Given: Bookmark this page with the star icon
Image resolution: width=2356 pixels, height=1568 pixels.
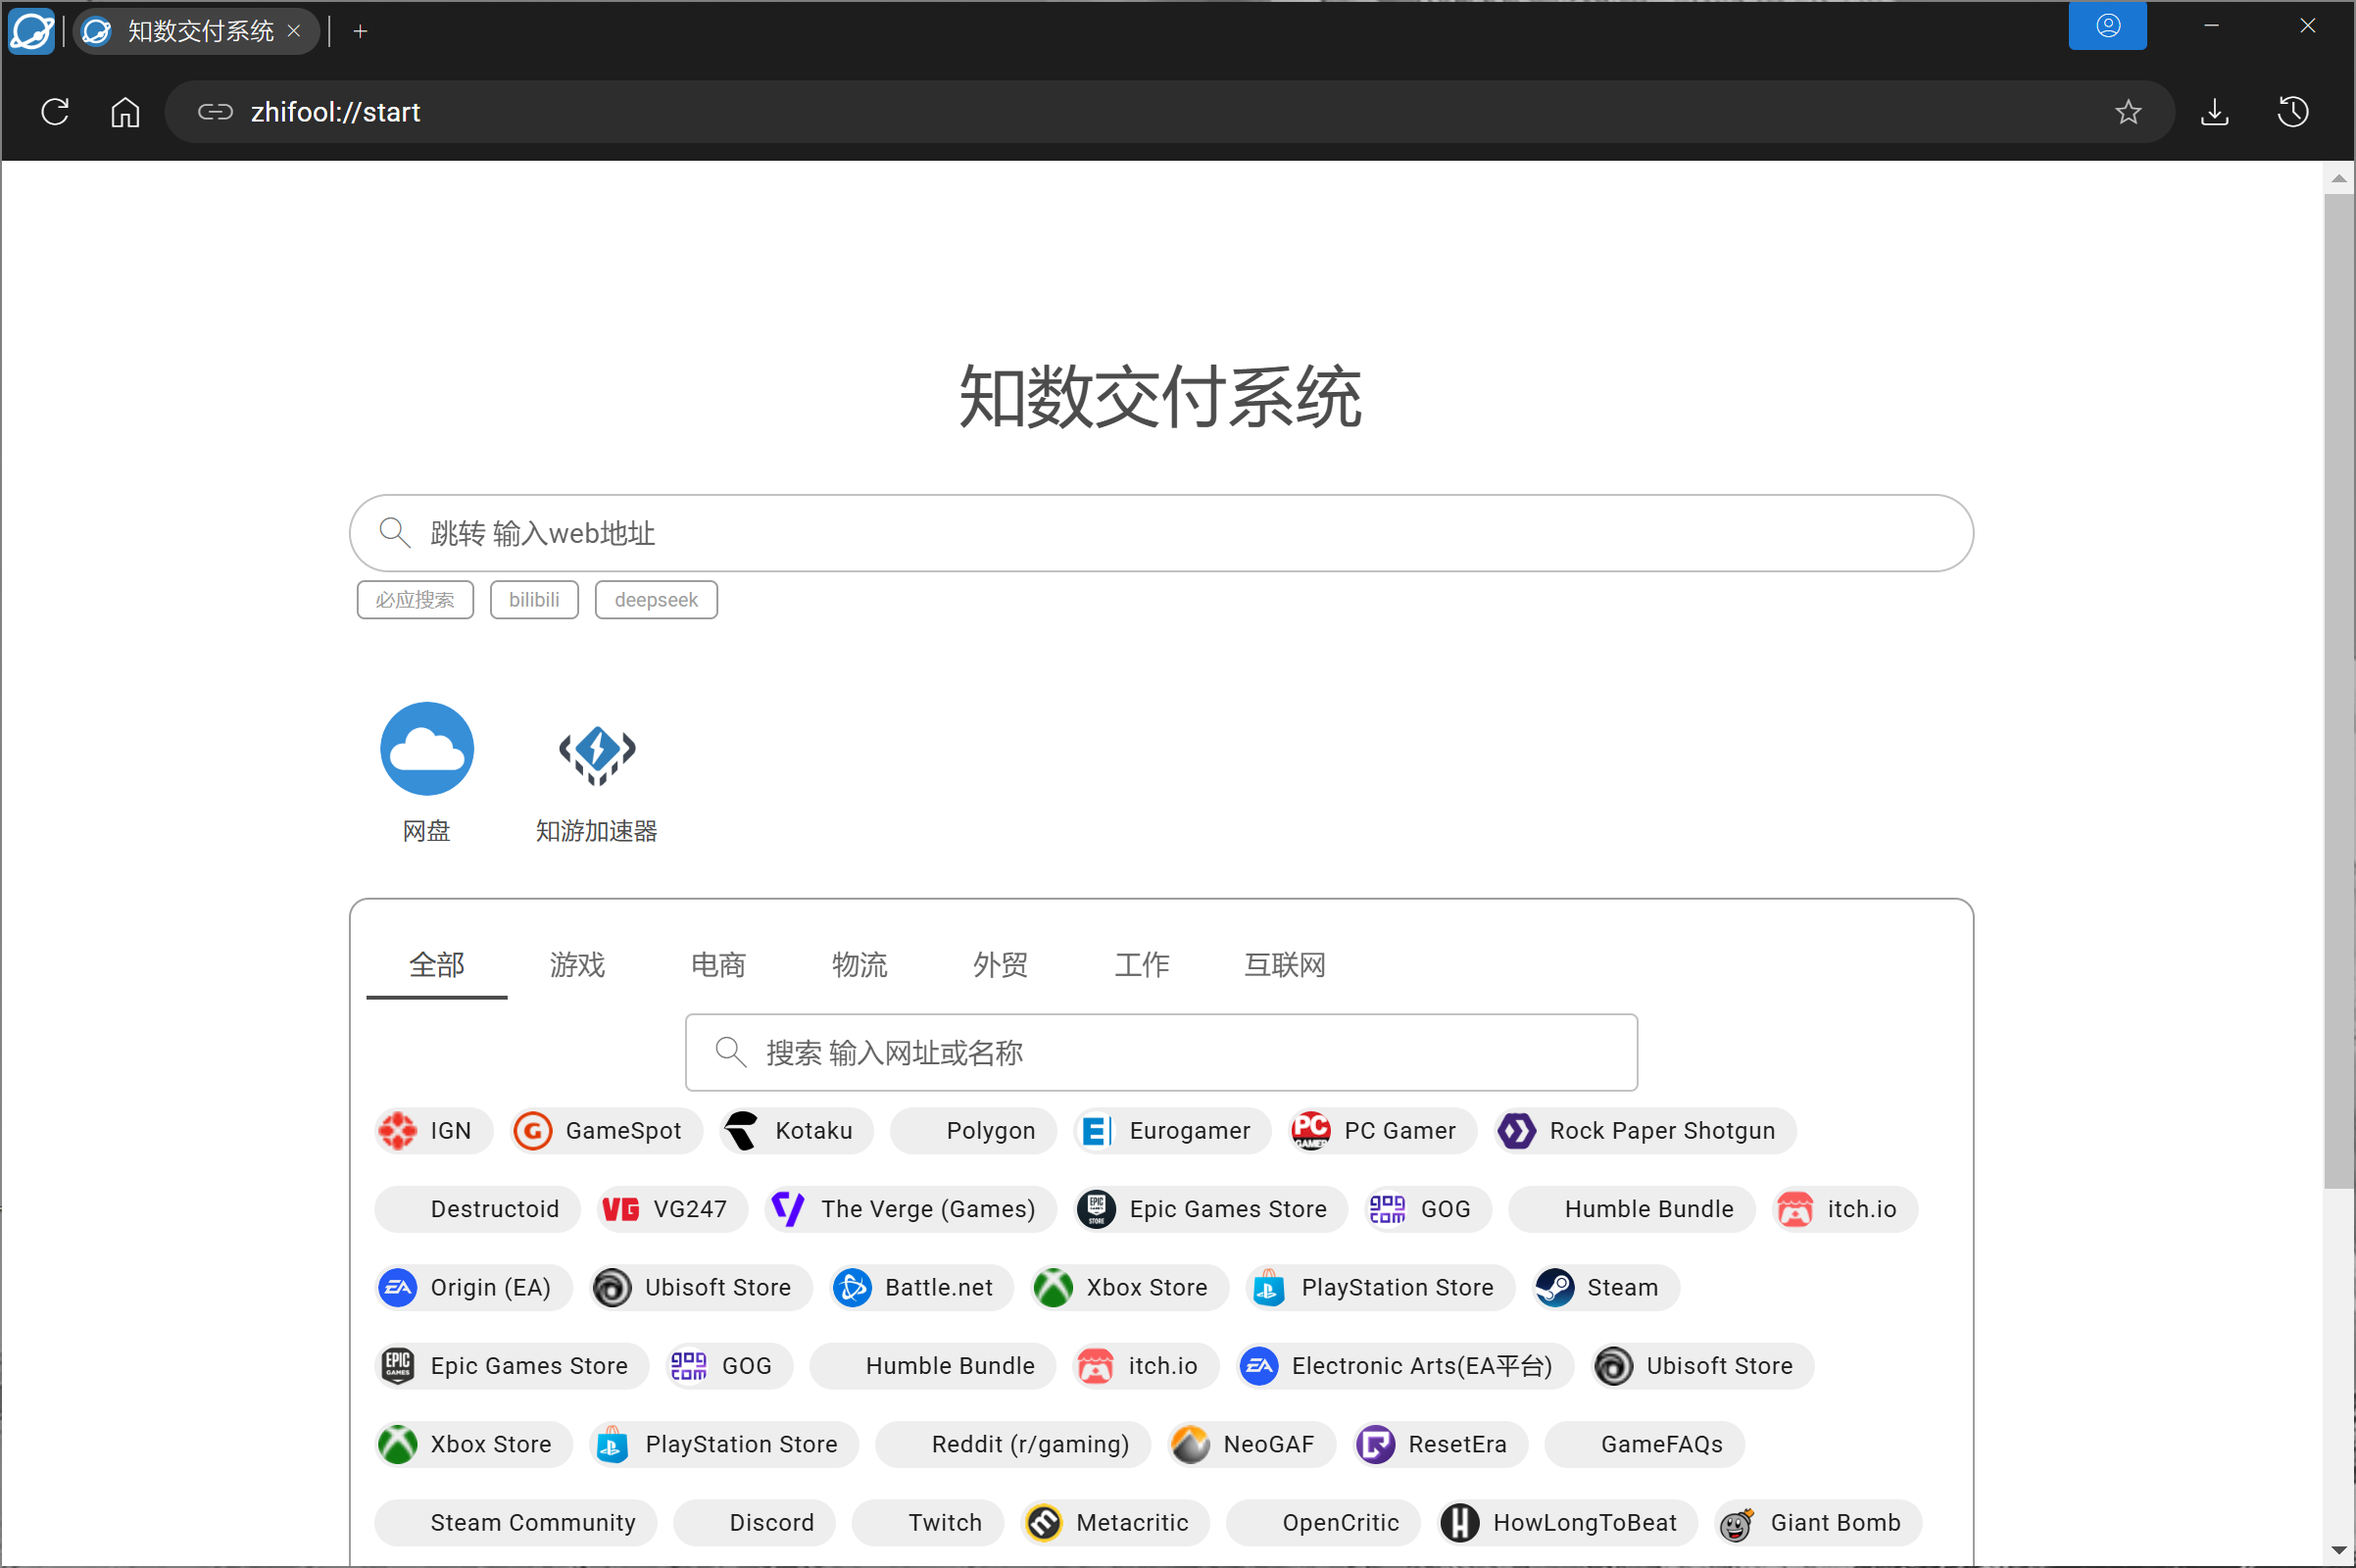Looking at the screenshot, I should [2128, 111].
